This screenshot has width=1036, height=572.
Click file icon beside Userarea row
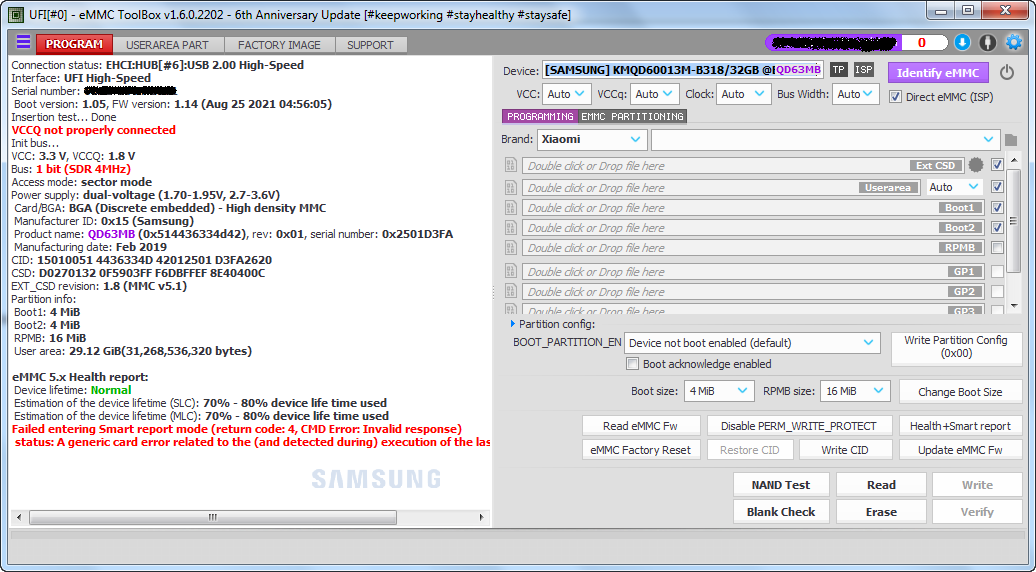pyautogui.click(x=511, y=188)
